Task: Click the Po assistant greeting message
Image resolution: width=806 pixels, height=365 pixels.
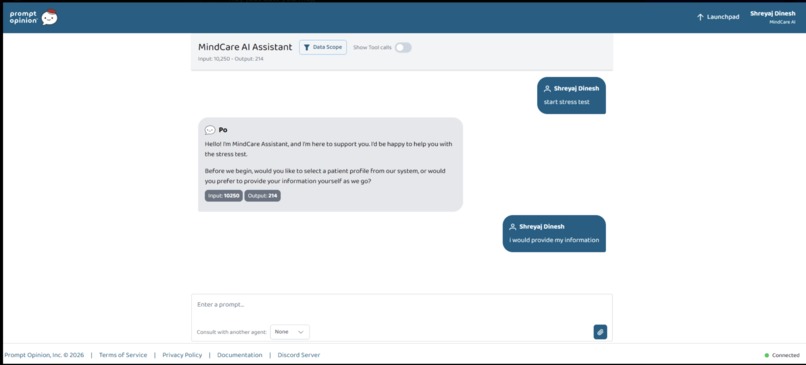Action: coord(331,165)
